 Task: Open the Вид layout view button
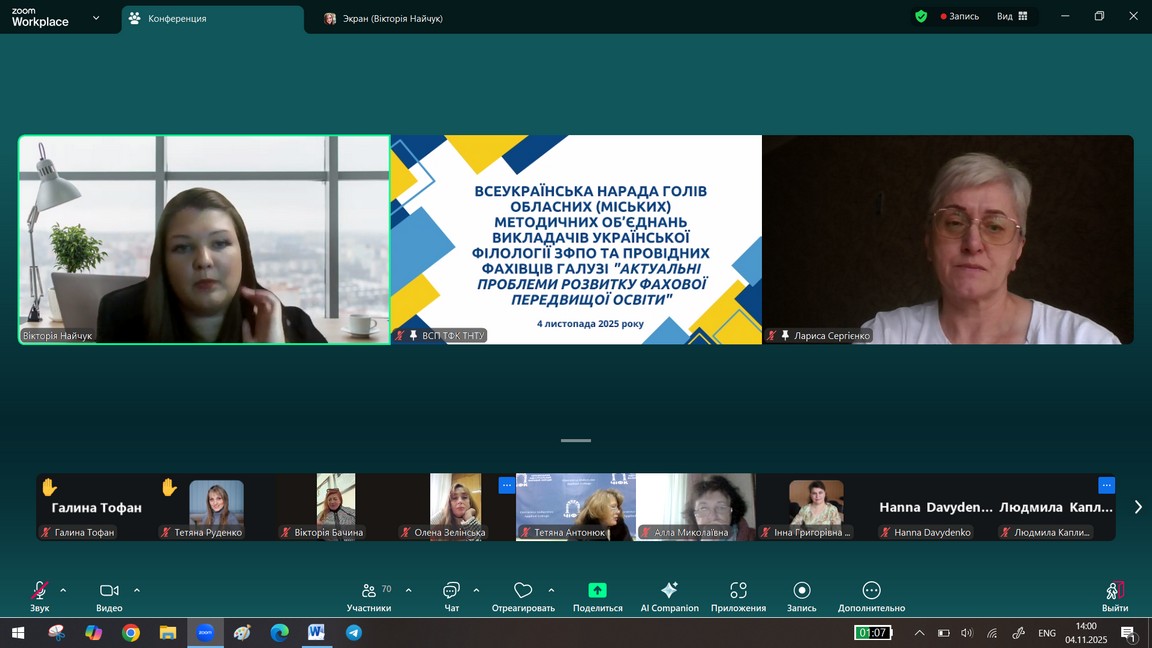click(1012, 16)
